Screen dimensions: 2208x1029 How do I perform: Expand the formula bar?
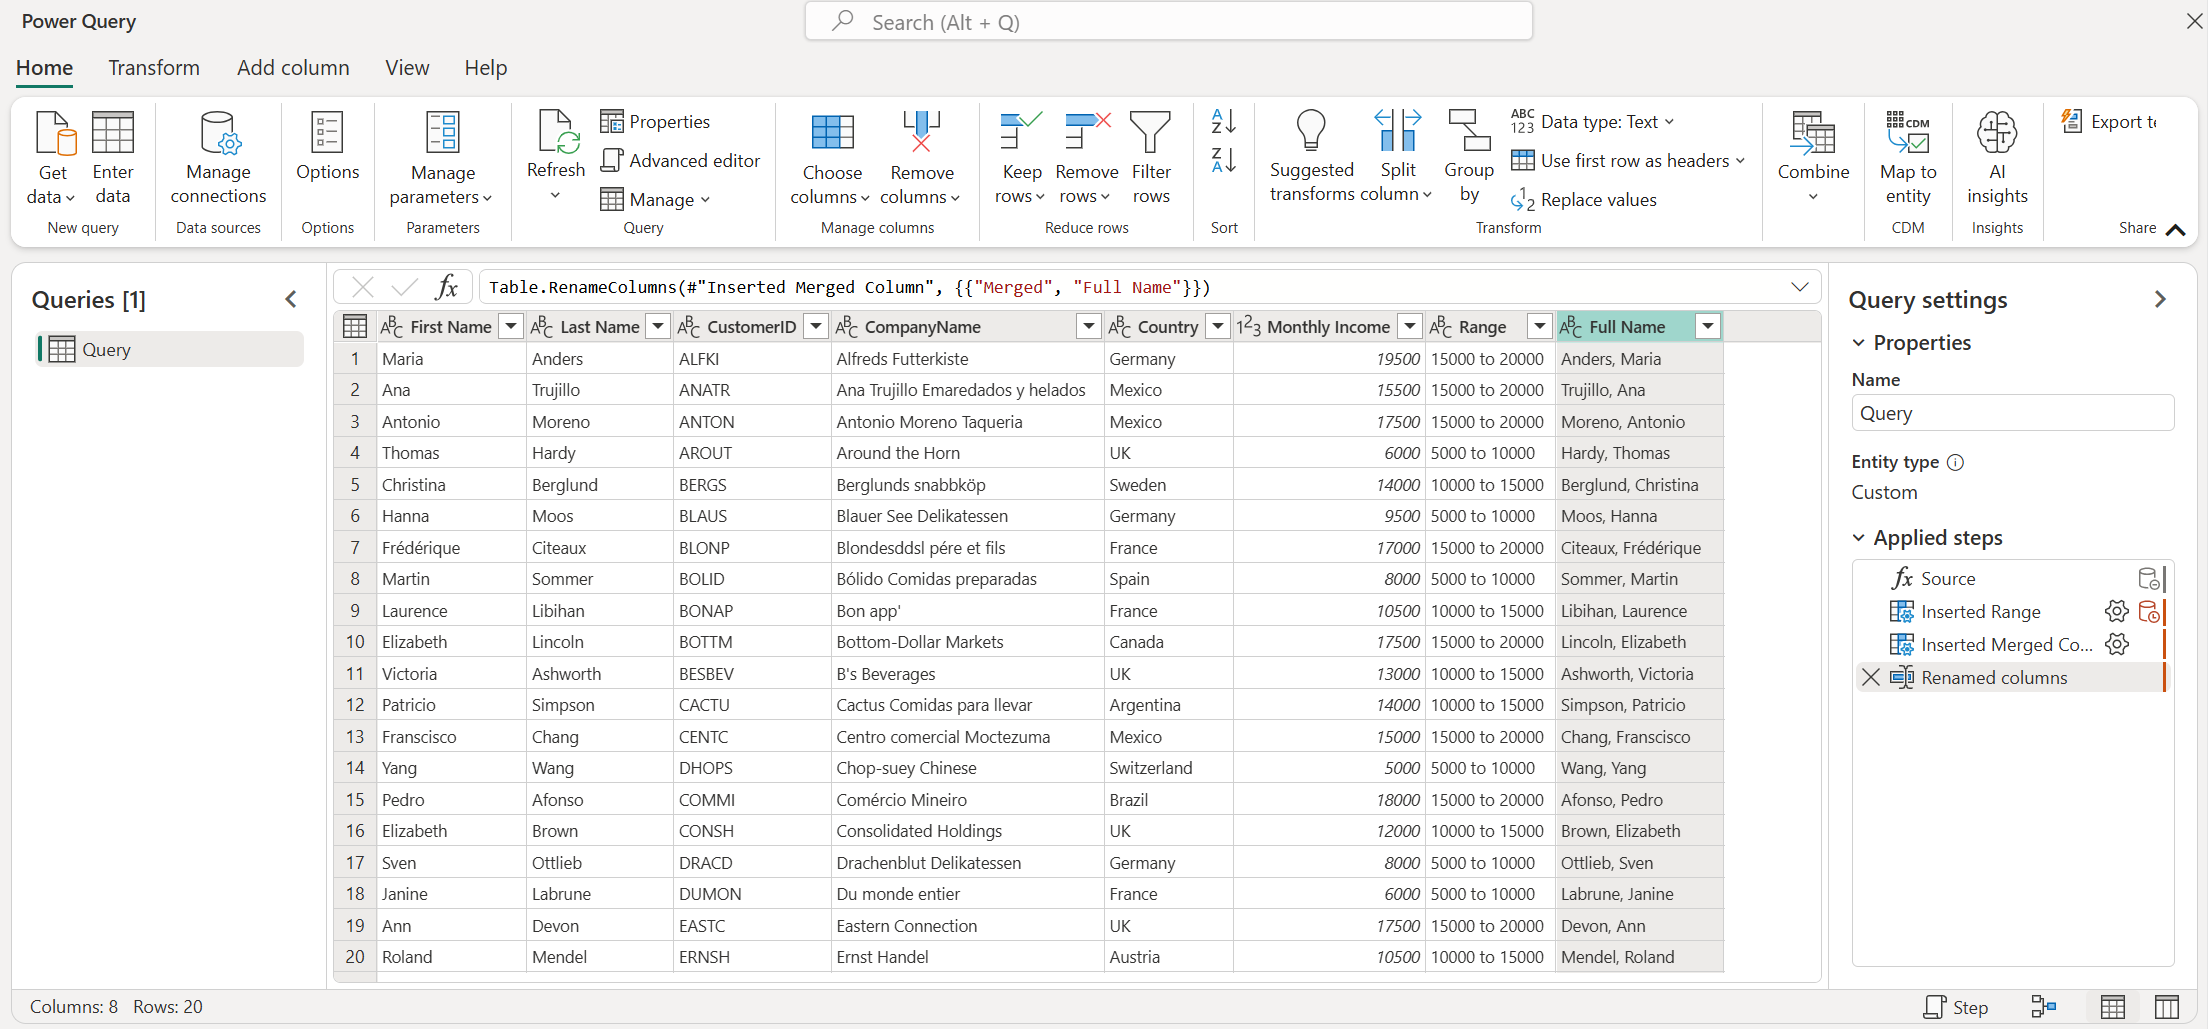click(x=1799, y=288)
